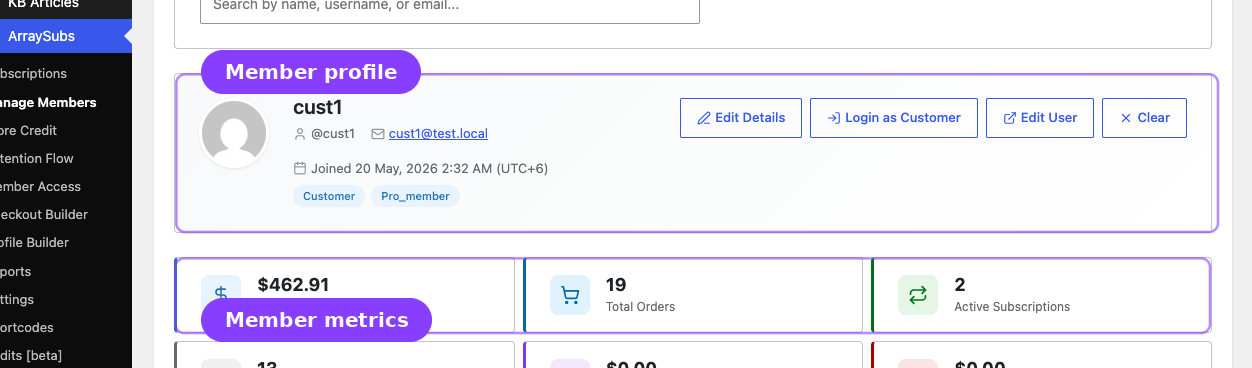This screenshot has width=1252, height=368.
Task: Click the envelope icon beside the email
Action: [377, 133]
